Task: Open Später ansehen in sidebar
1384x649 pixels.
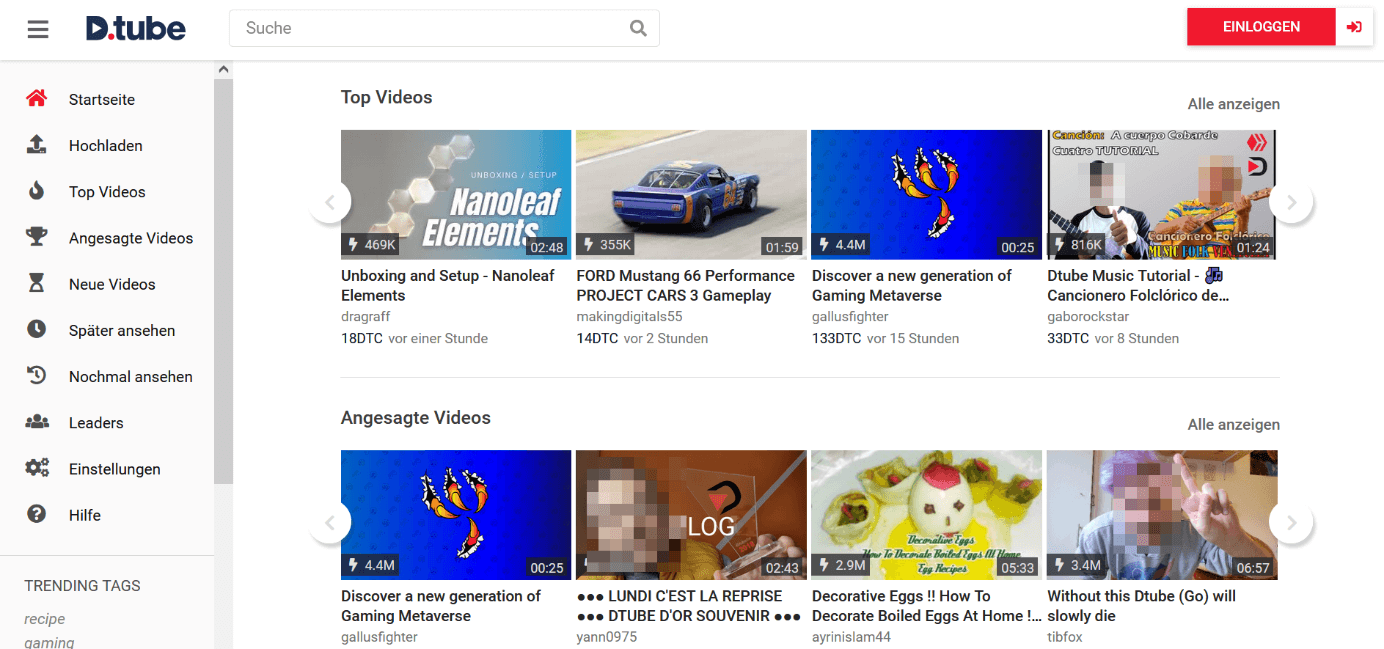Action: (x=122, y=330)
